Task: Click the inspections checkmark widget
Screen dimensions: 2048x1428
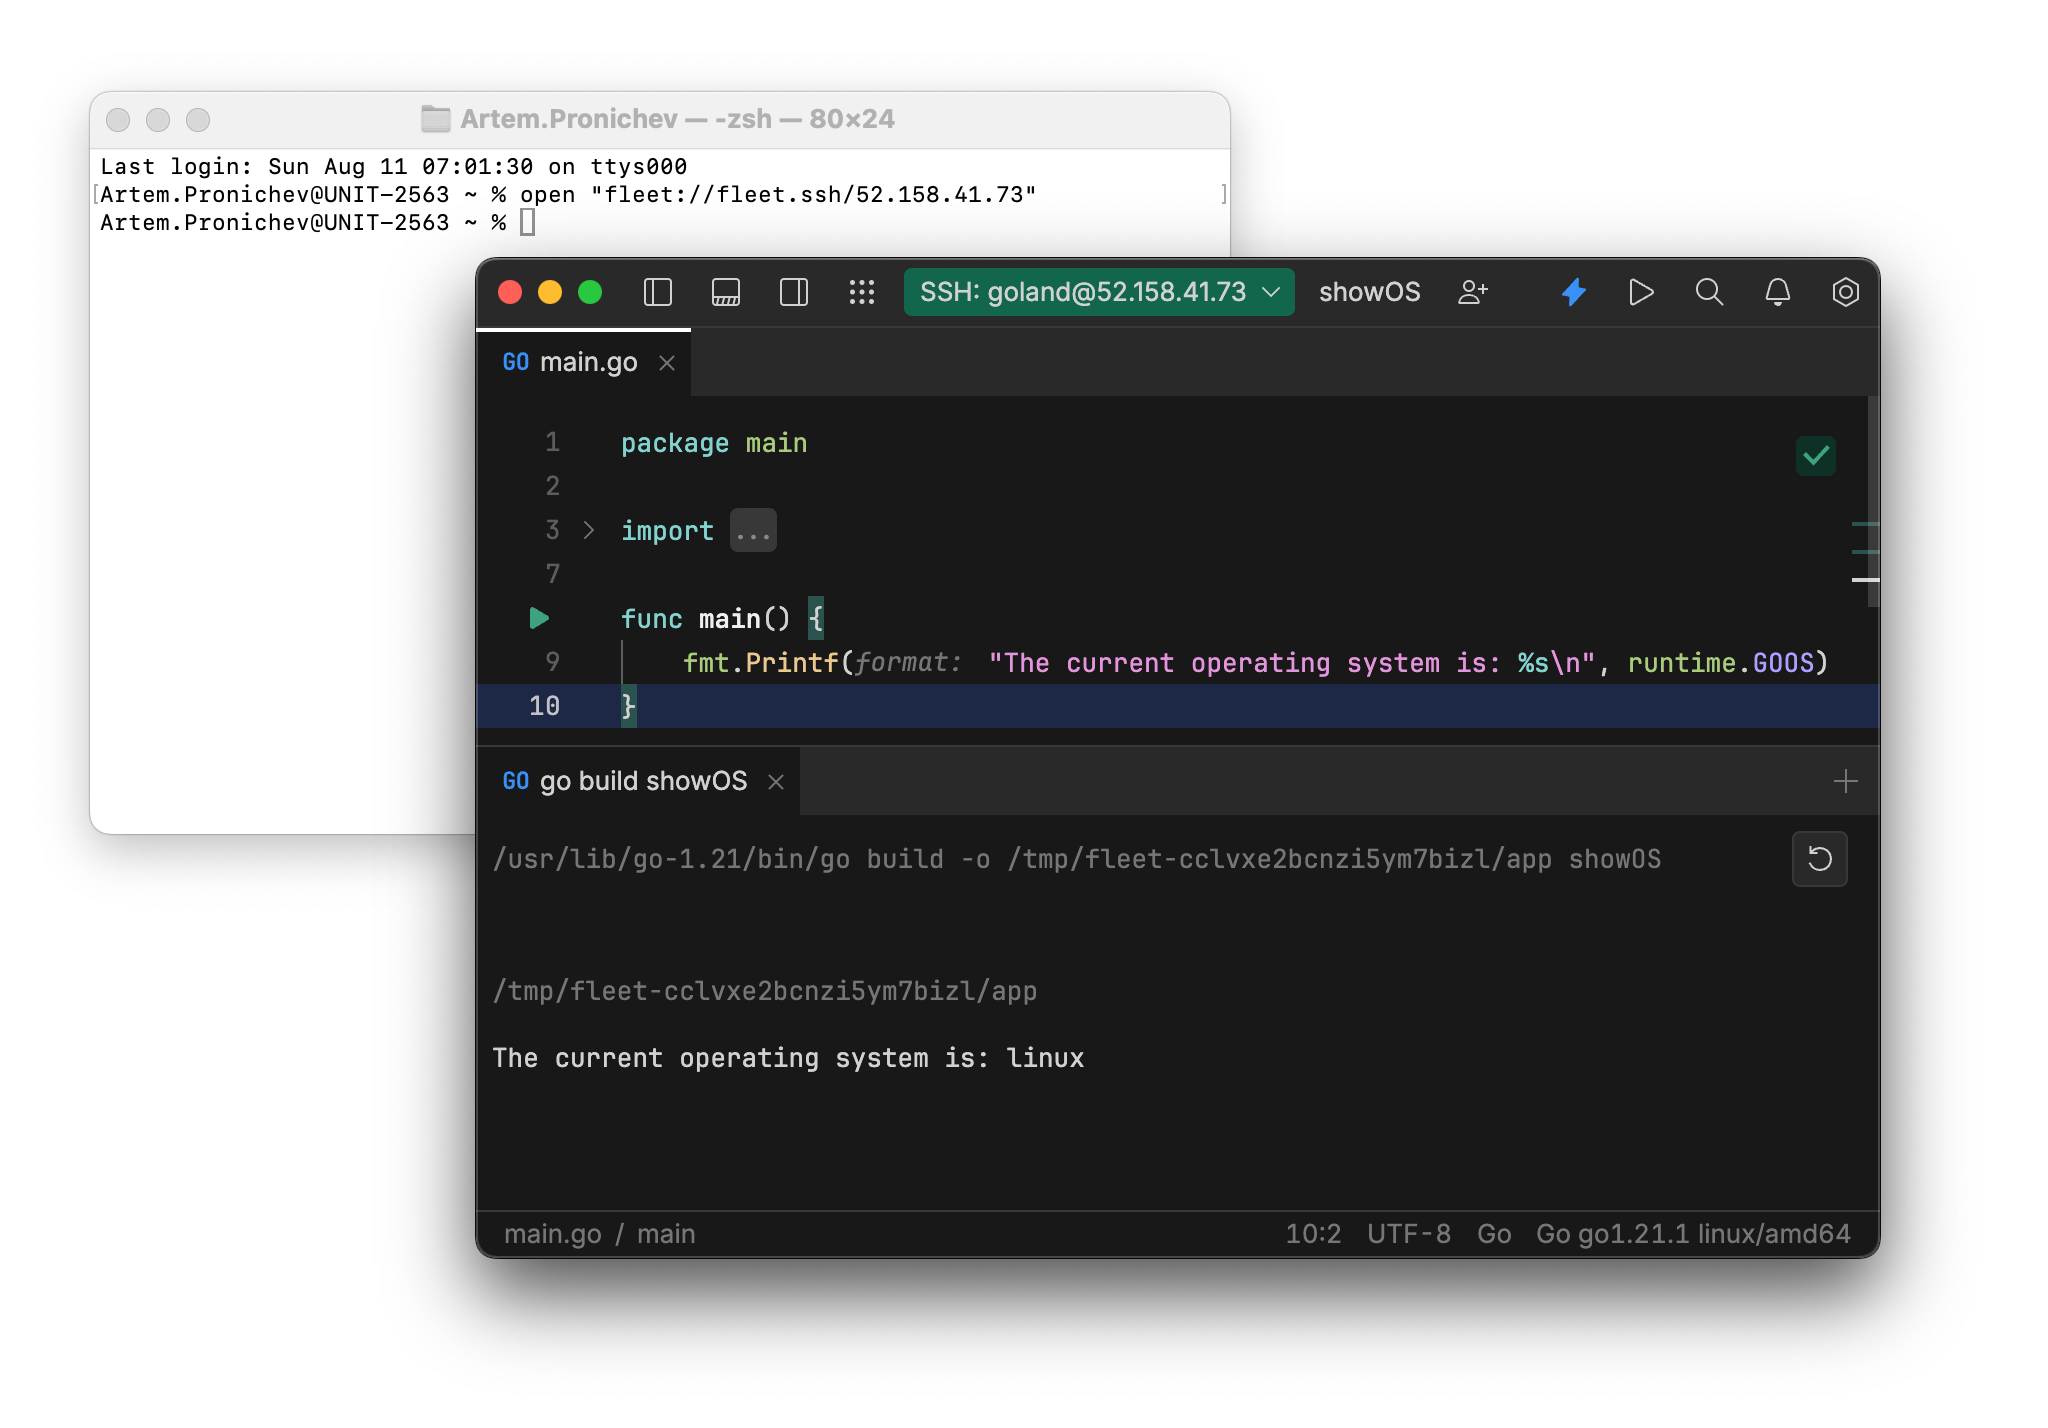Action: [x=1815, y=456]
